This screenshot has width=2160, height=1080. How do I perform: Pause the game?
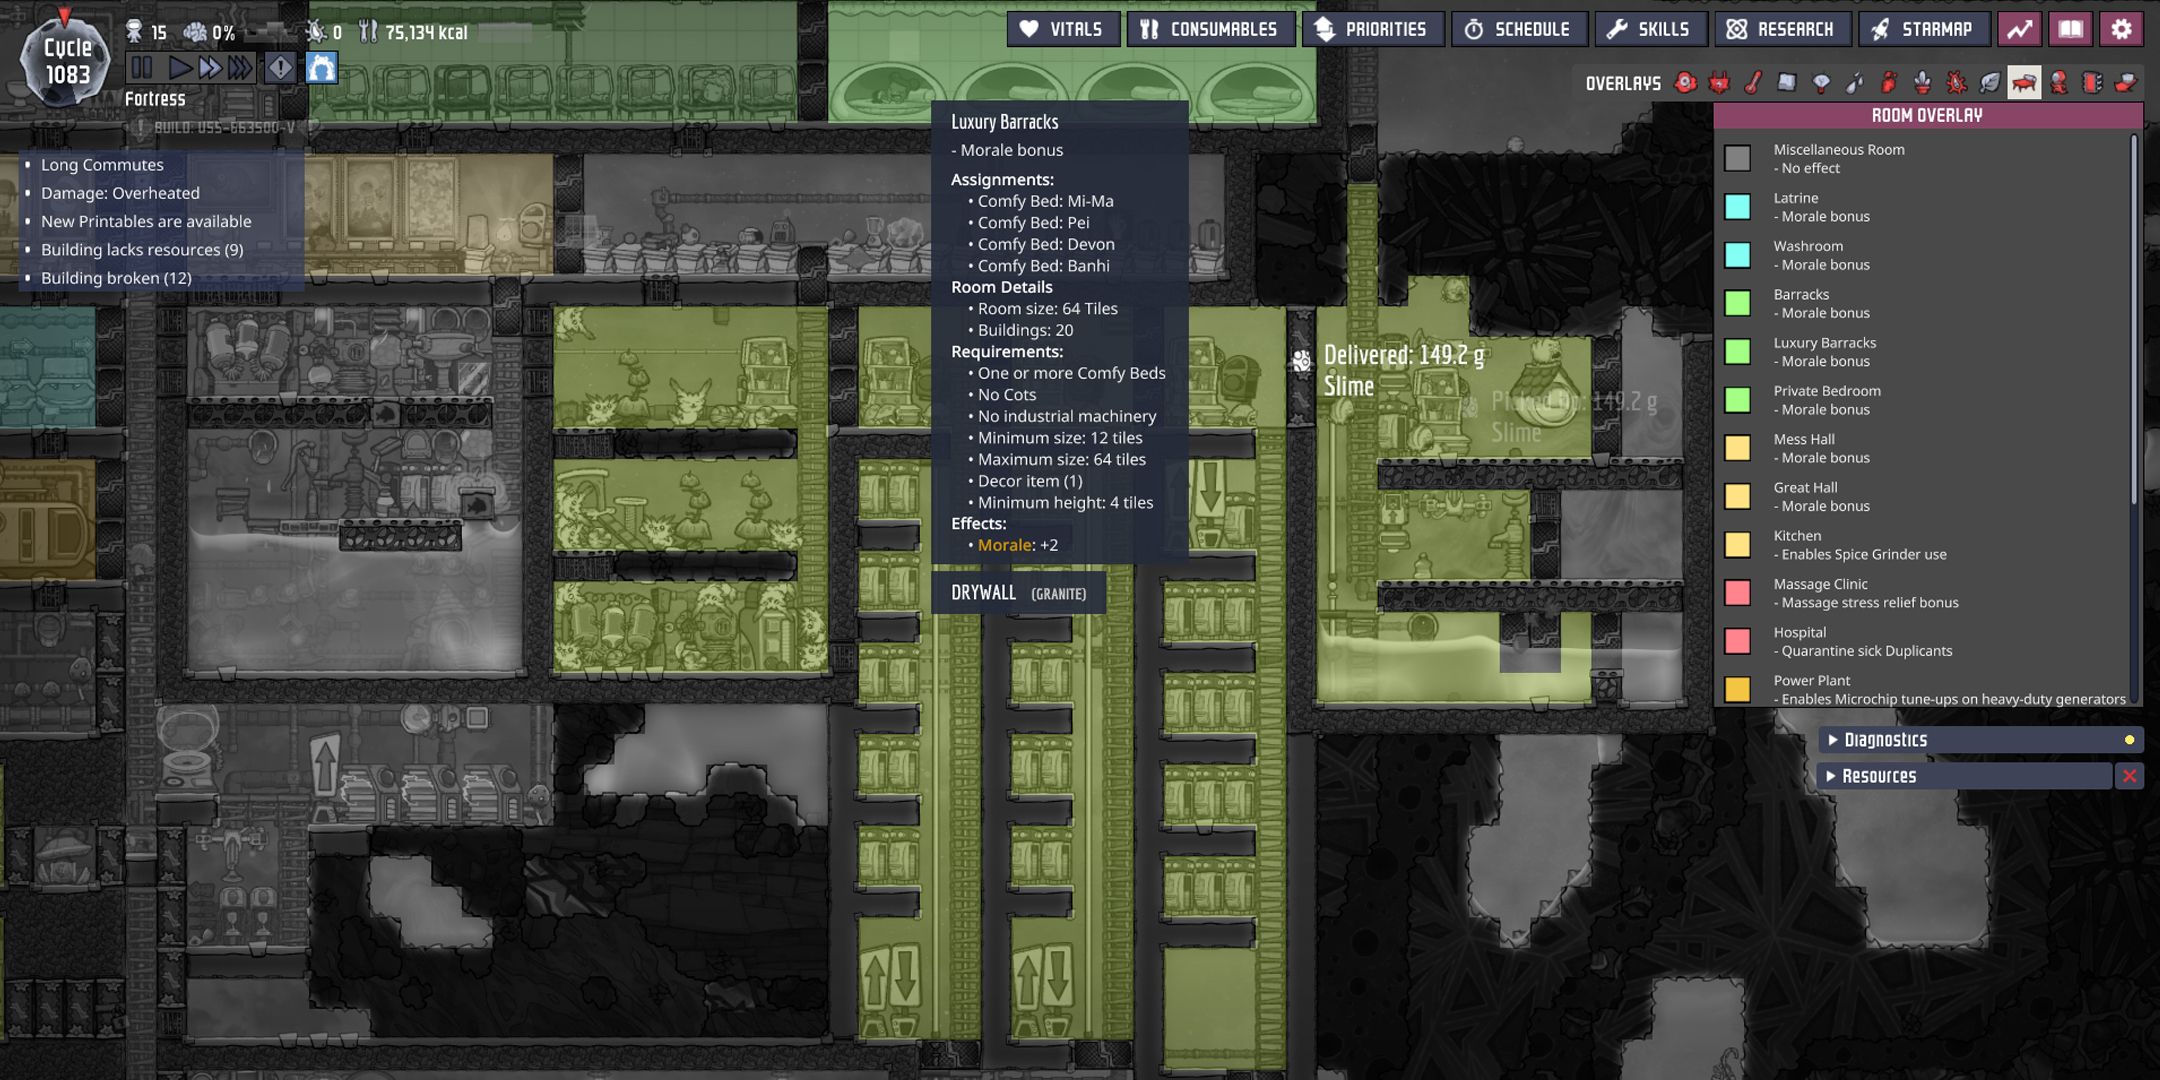coord(142,68)
